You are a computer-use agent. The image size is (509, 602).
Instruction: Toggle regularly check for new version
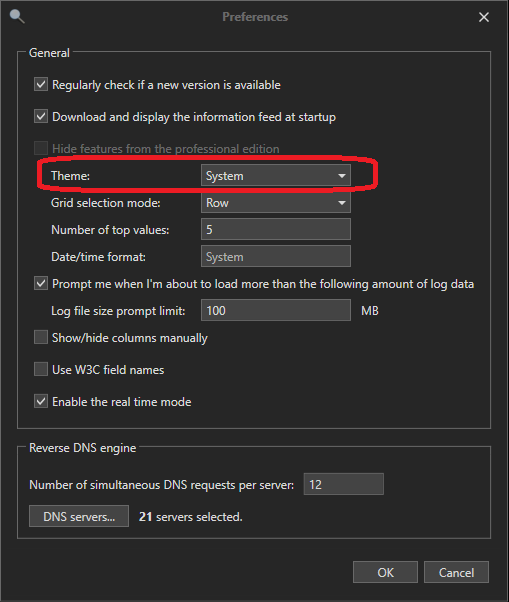(41, 84)
